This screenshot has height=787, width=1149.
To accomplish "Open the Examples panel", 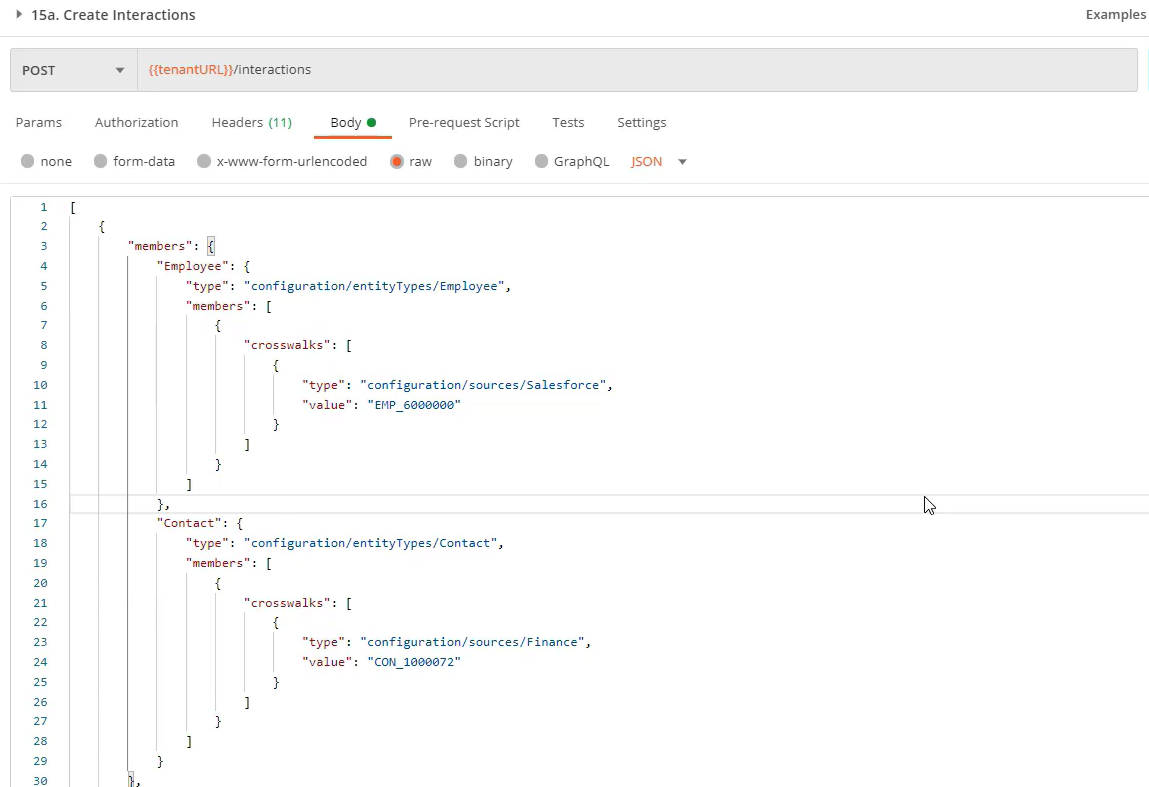I will pyautogui.click(x=1114, y=14).
